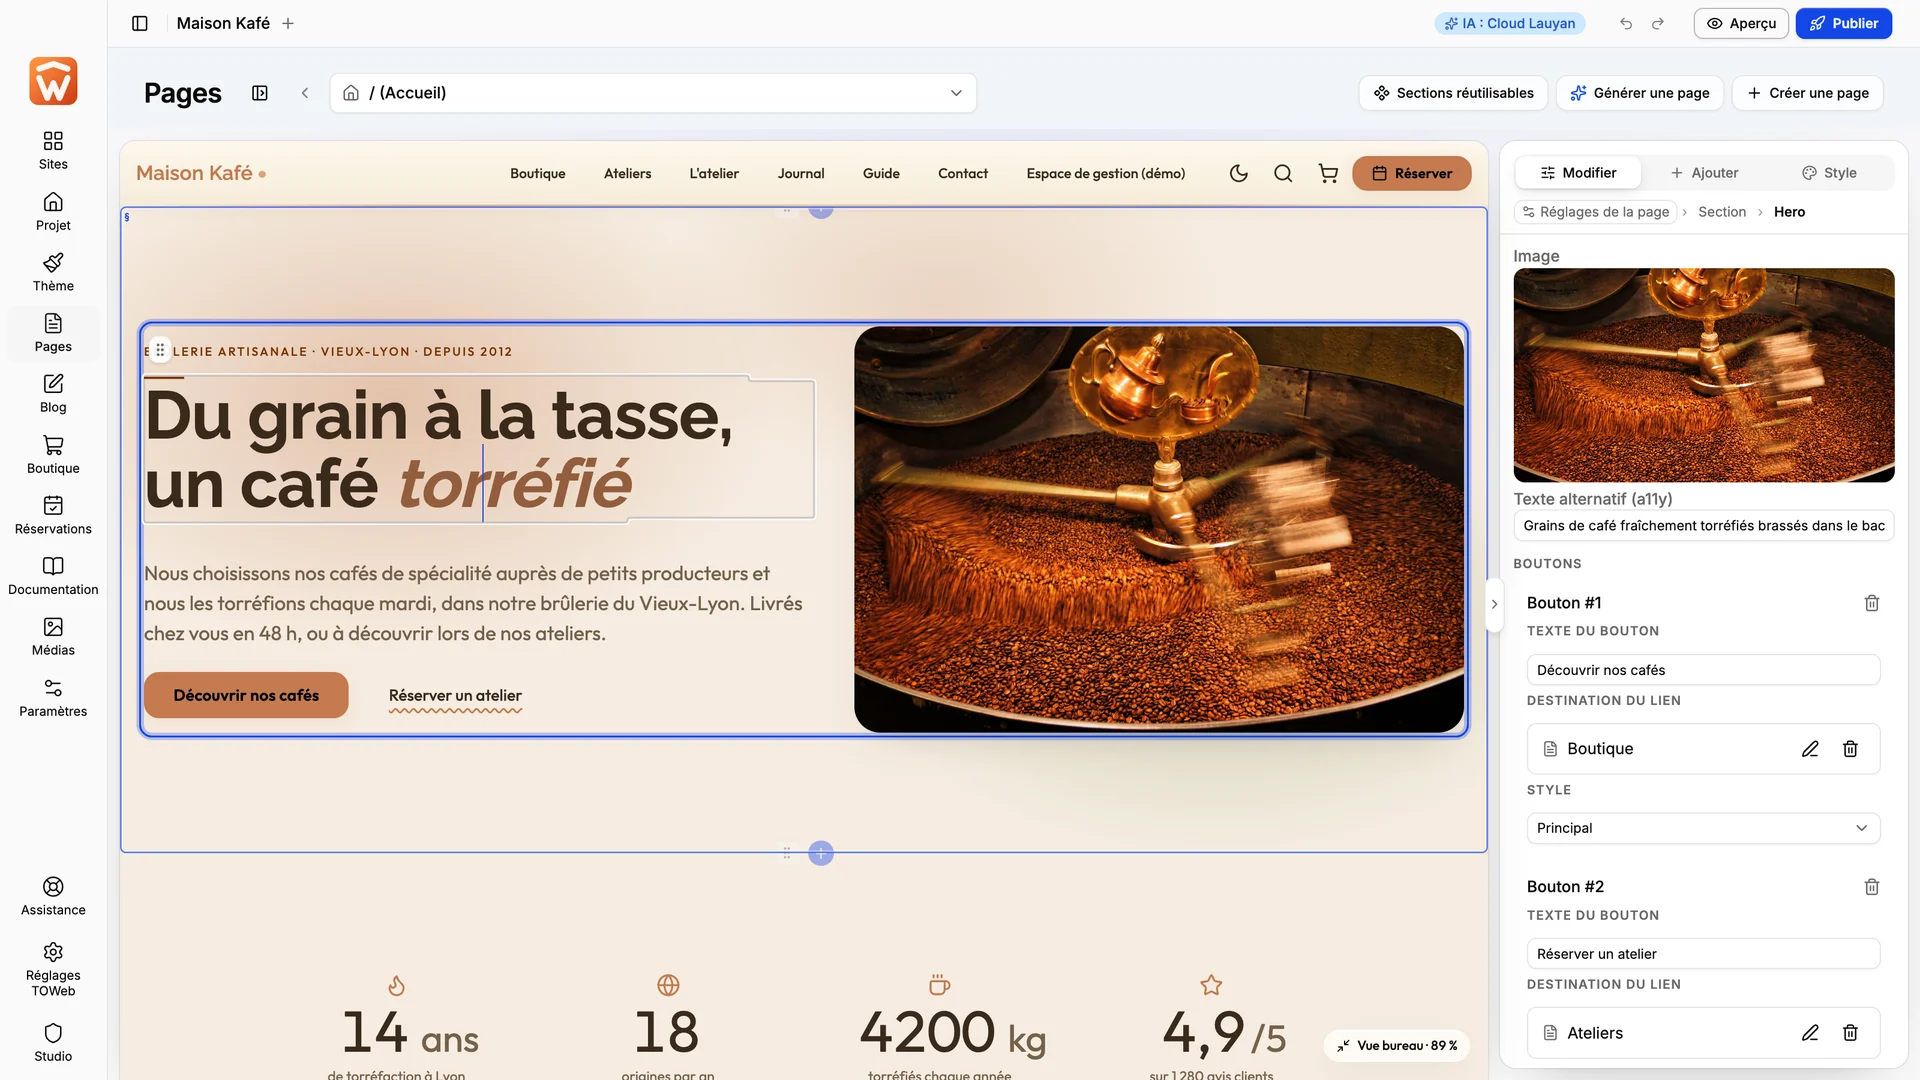1920x1080 pixels.
Task: Delete Bouton #2 with trash icon
Action: click(x=1872, y=887)
